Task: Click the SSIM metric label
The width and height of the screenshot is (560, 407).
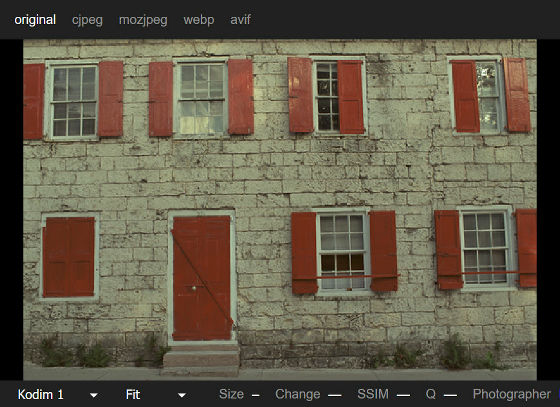Action: click(373, 394)
